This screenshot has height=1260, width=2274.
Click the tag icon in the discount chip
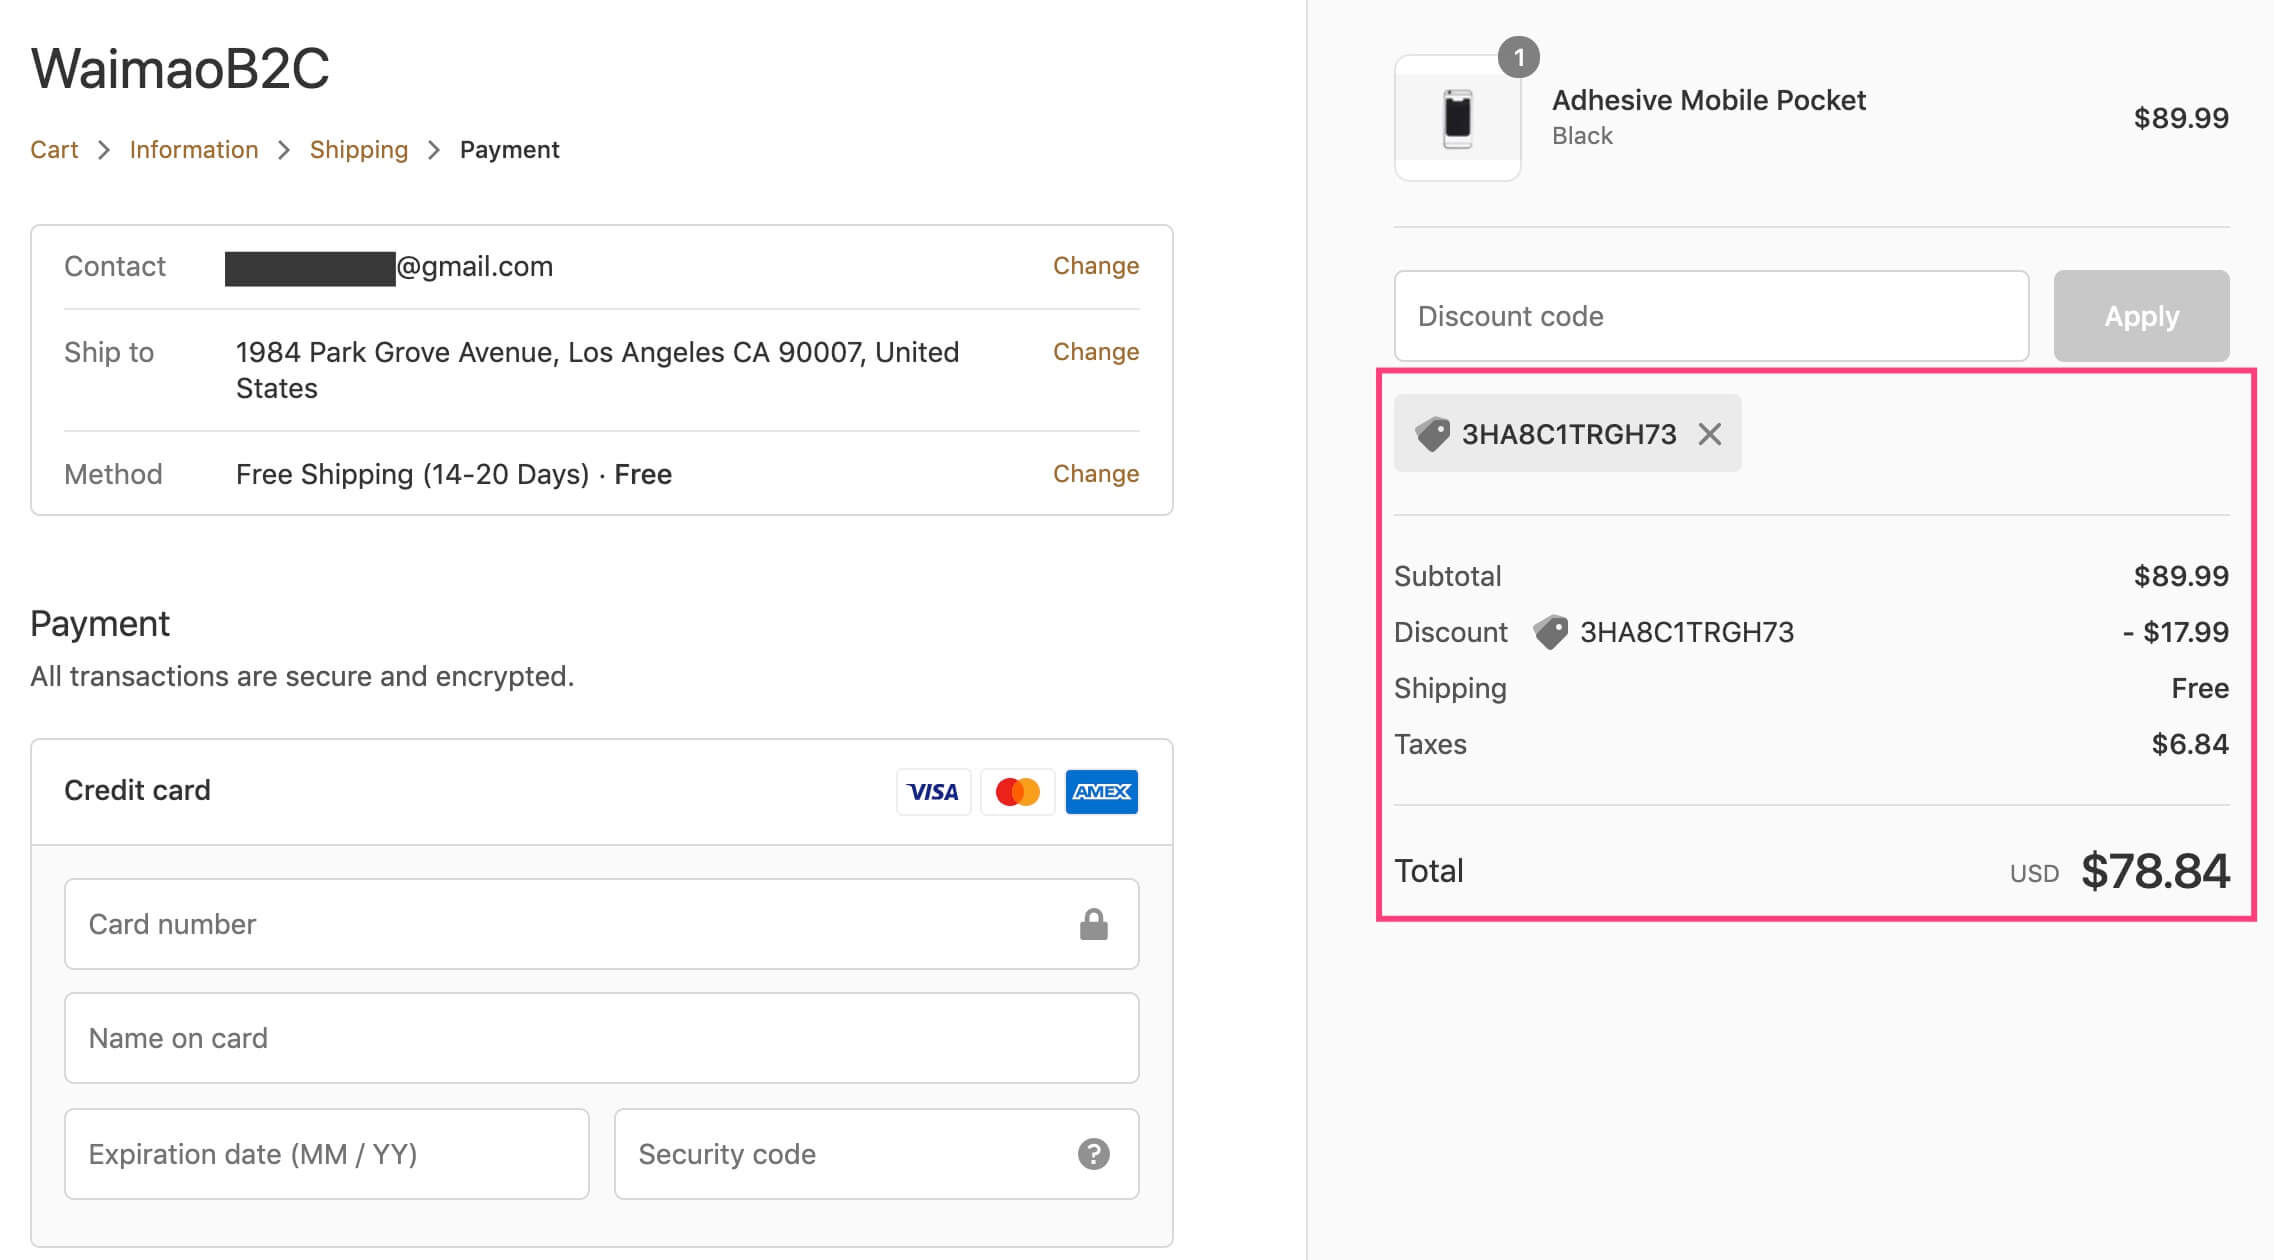[x=1432, y=434]
